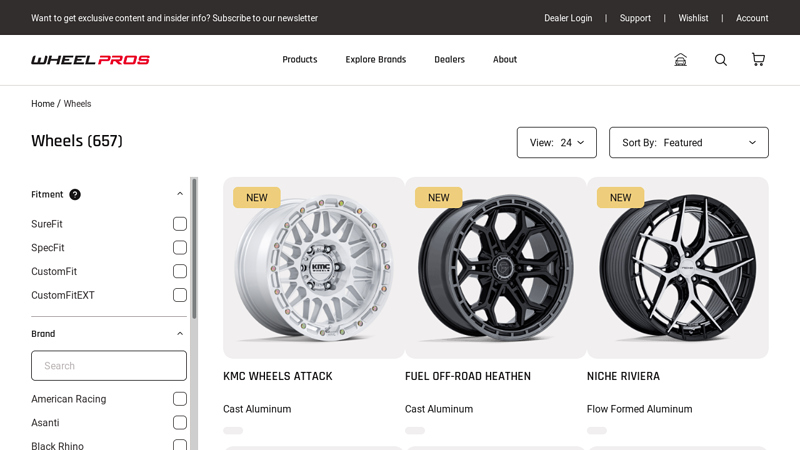Click the Fitment help question mark icon
This screenshot has width=800, height=450.
[x=75, y=194]
